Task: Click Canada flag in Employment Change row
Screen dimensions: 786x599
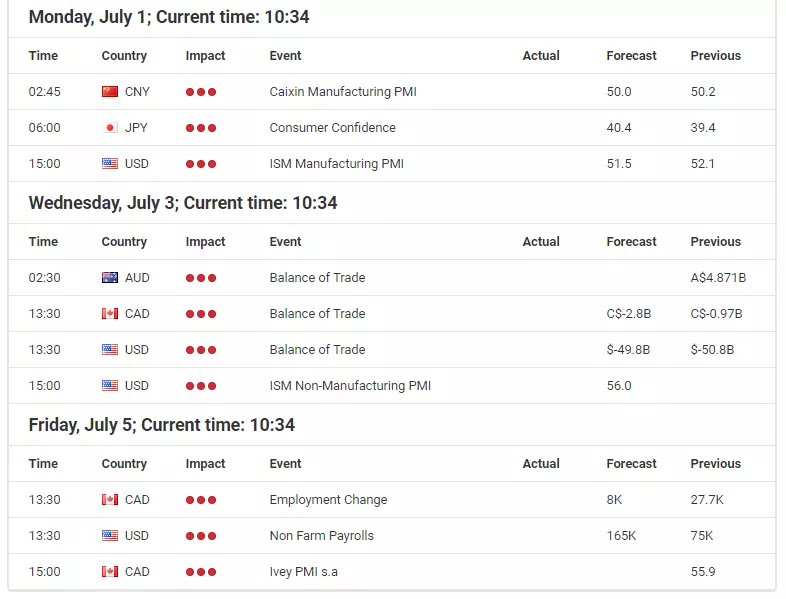Action: pos(110,500)
